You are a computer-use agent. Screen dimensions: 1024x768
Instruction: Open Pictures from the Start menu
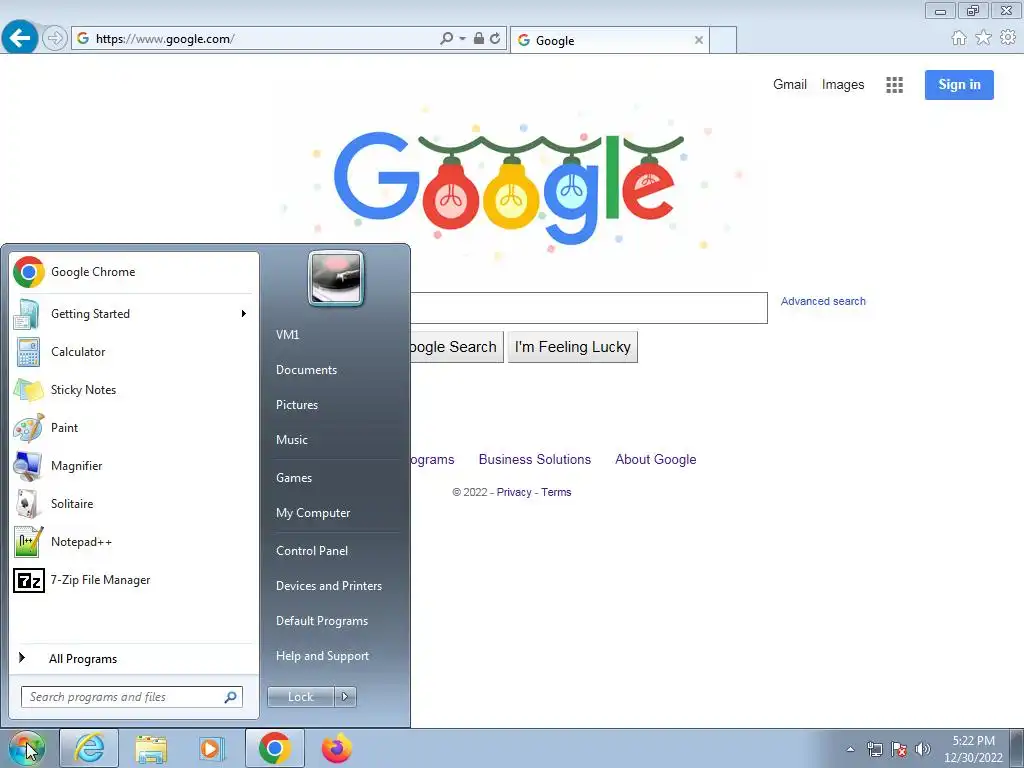pos(297,405)
